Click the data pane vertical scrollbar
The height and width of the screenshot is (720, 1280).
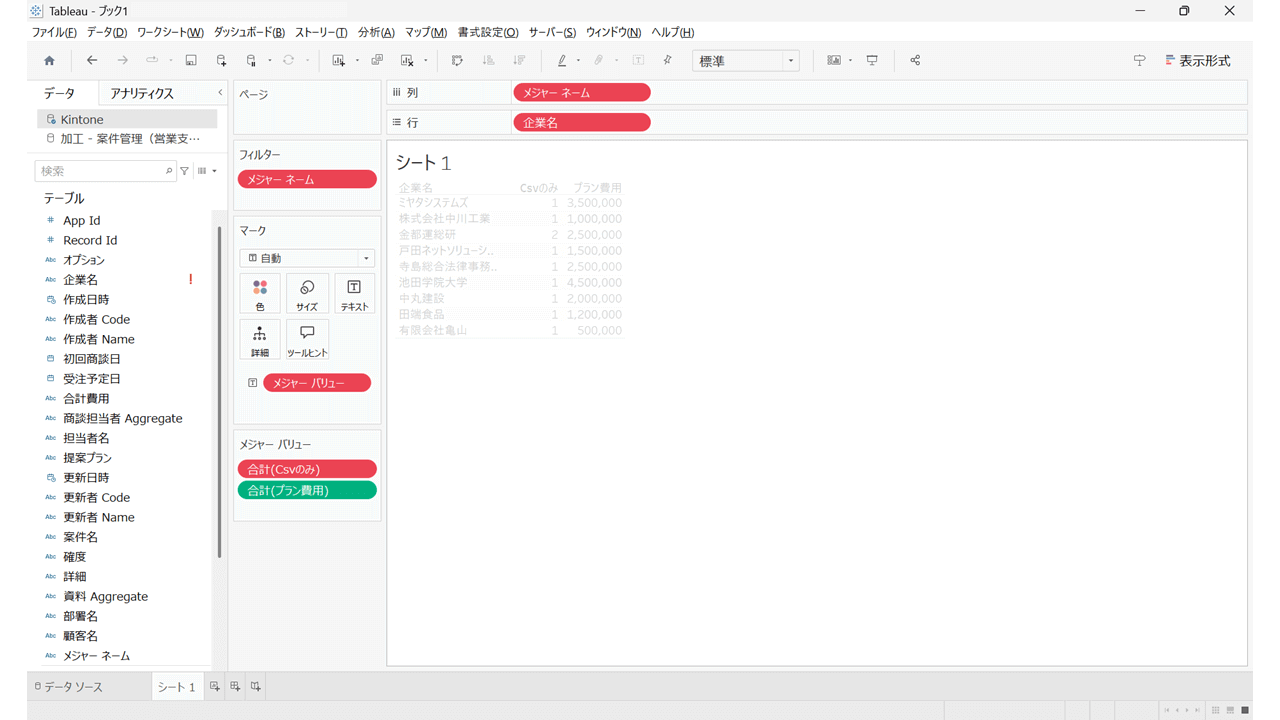(x=219, y=391)
